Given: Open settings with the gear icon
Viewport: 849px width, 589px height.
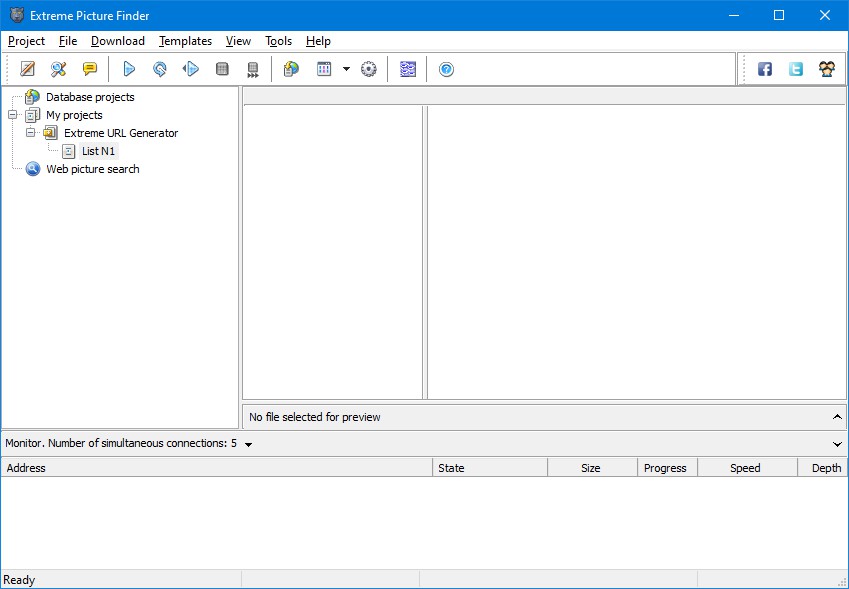Looking at the screenshot, I should coord(369,69).
